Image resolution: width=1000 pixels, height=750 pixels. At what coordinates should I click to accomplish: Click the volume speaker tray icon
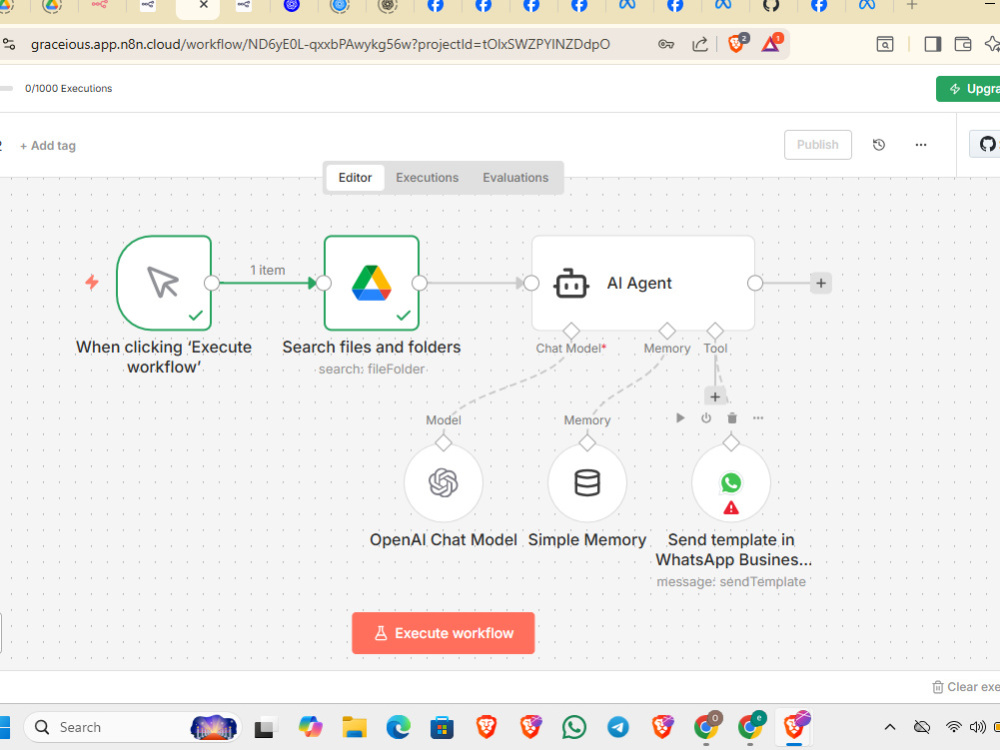pos(977,727)
